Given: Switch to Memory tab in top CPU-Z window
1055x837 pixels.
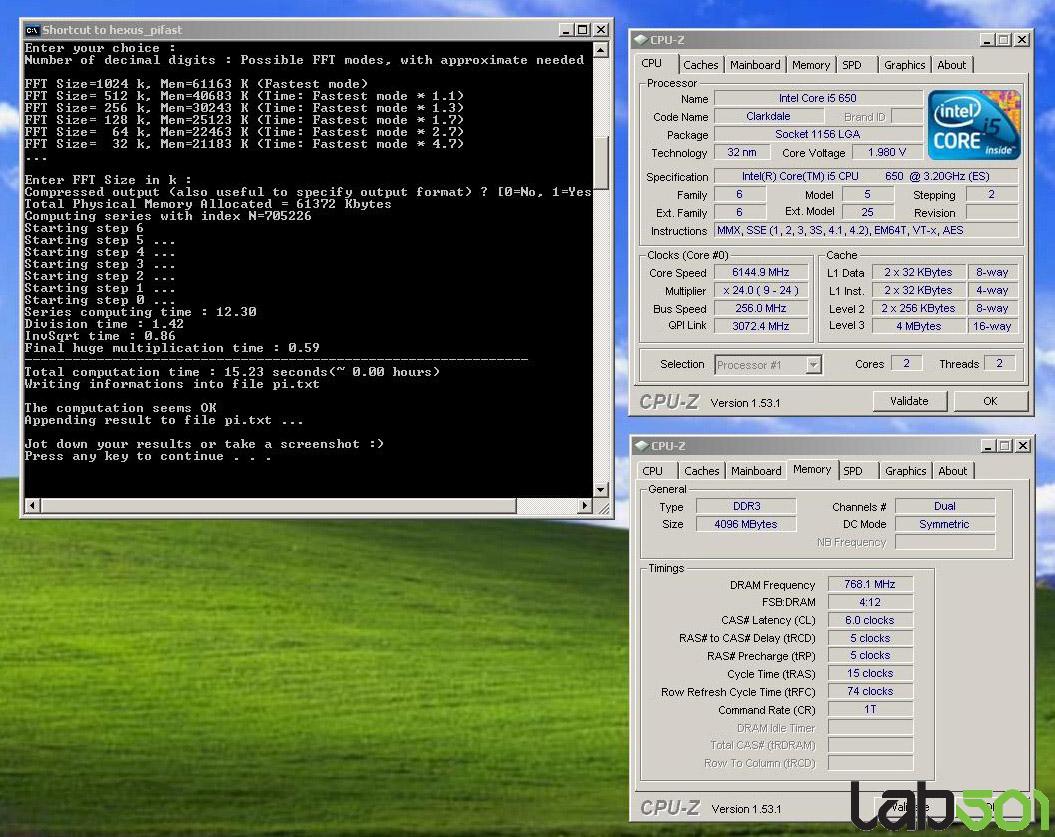Looking at the screenshot, I should pos(811,65).
